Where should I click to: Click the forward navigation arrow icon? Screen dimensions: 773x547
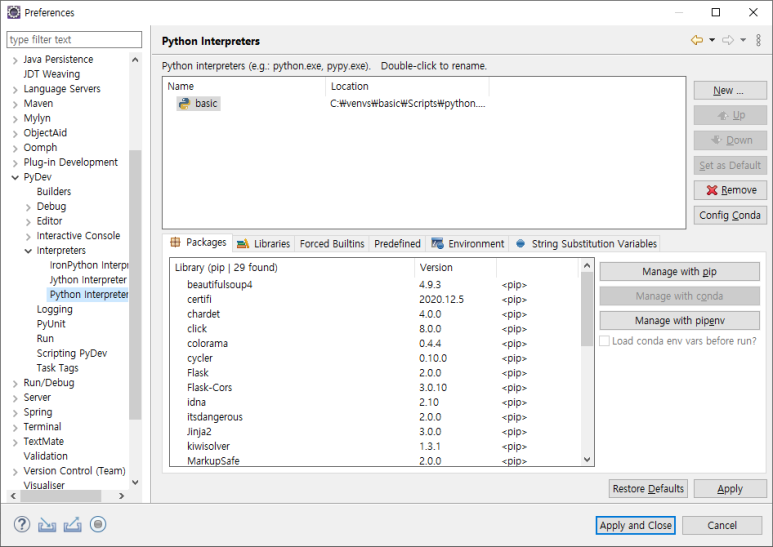728,40
